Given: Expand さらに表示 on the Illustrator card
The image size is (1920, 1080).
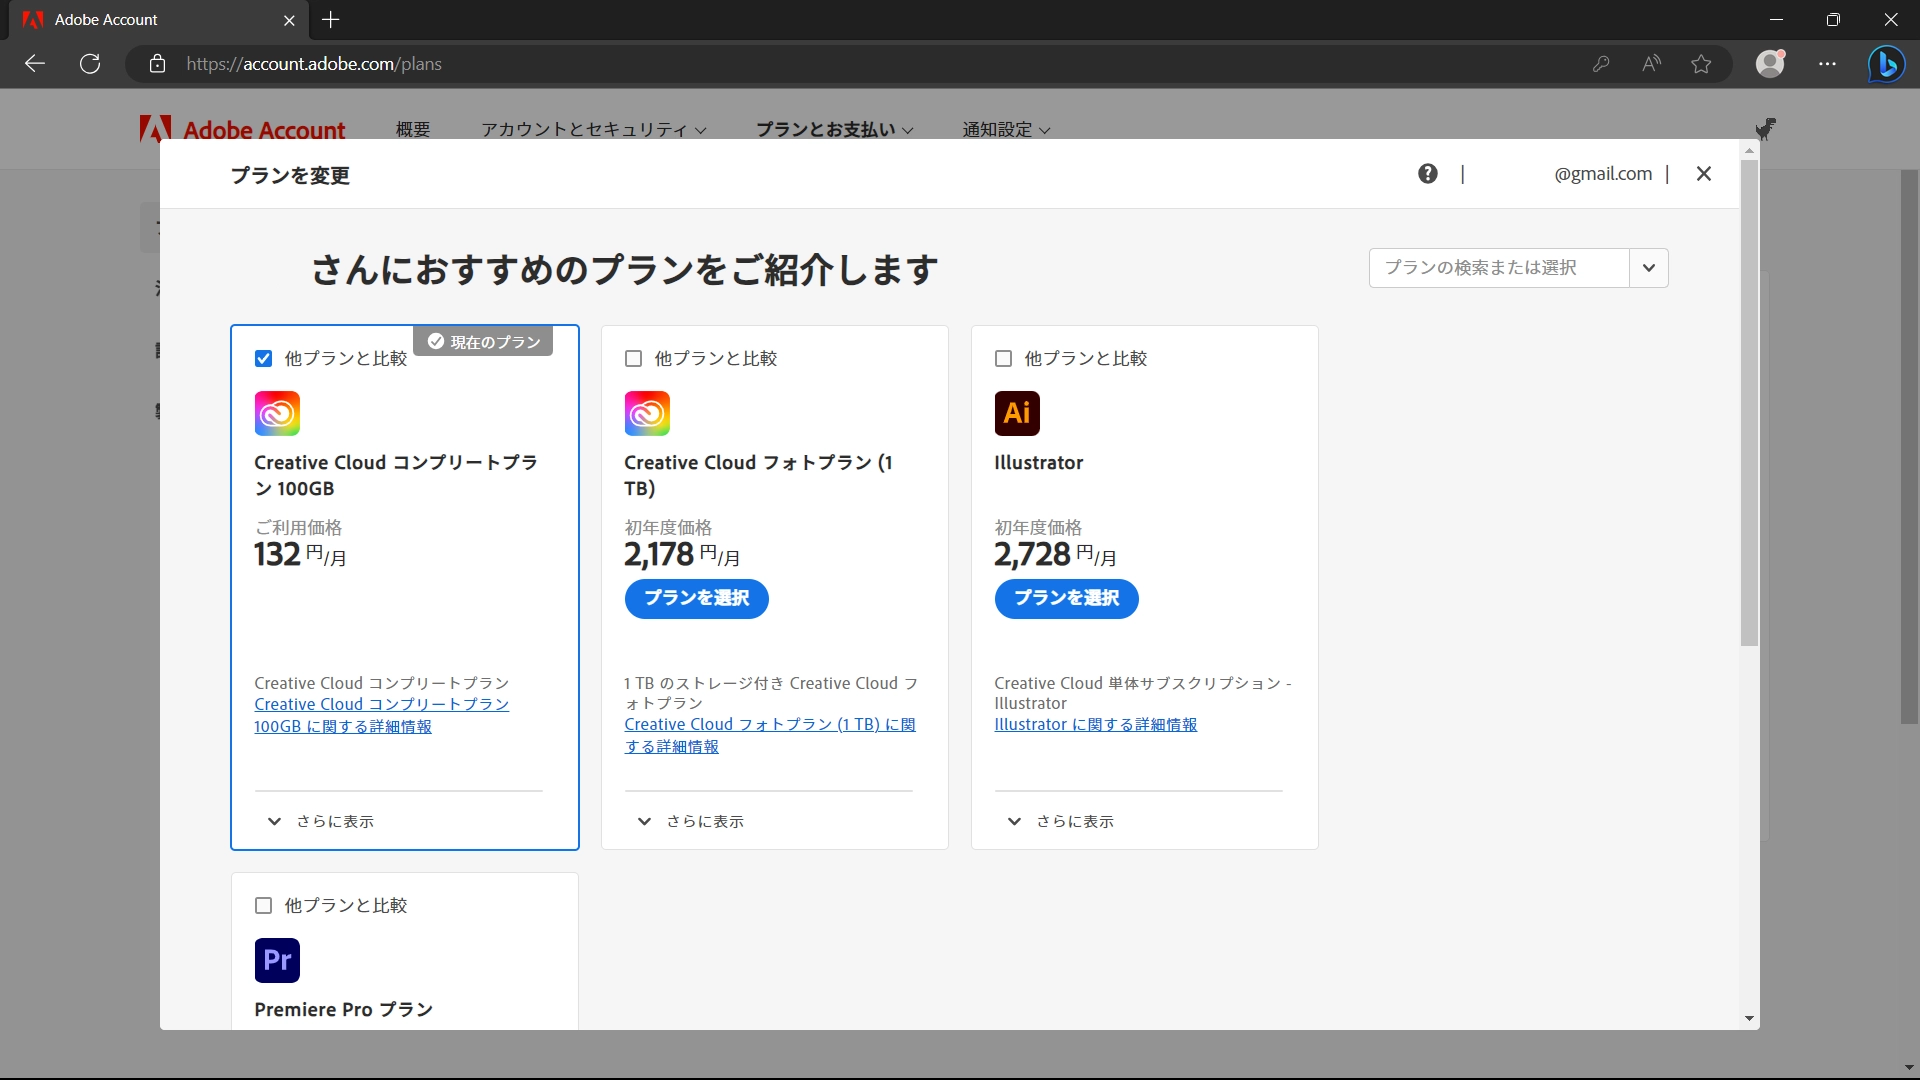Looking at the screenshot, I should 1060,821.
